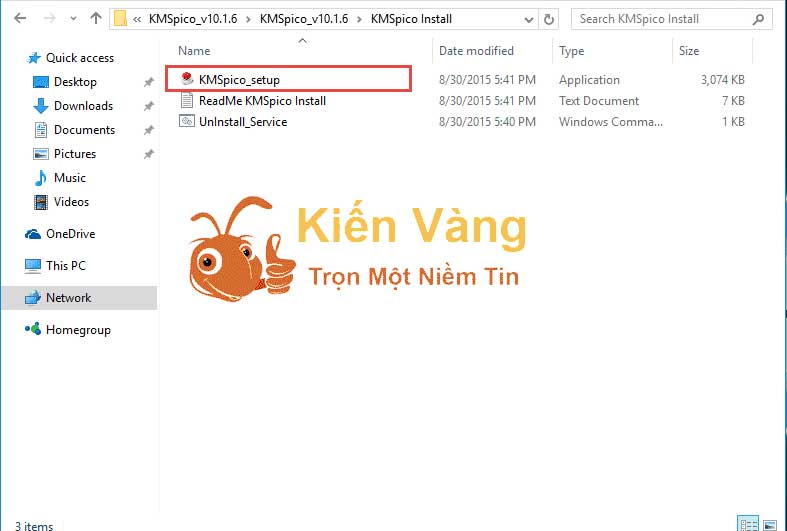Click the Text Document type cell
This screenshot has height=531, width=787.
click(x=599, y=101)
